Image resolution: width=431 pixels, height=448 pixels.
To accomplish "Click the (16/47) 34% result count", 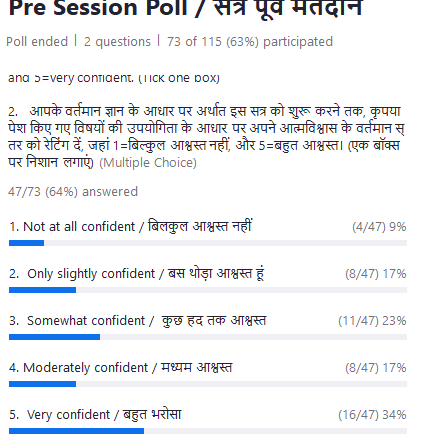I will click(372, 415).
